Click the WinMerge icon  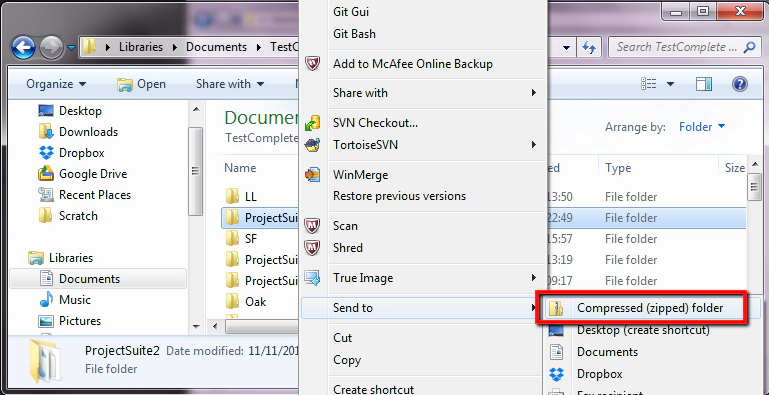tap(312, 175)
